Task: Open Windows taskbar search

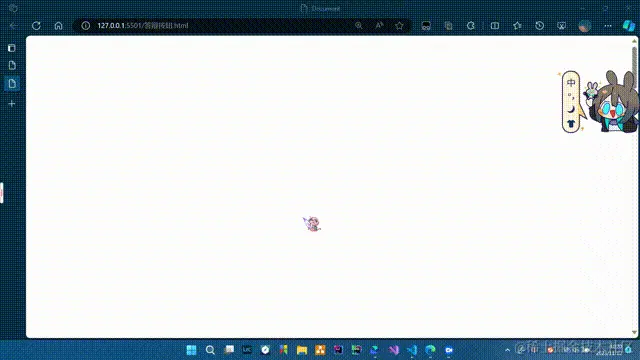Action: tap(210, 350)
